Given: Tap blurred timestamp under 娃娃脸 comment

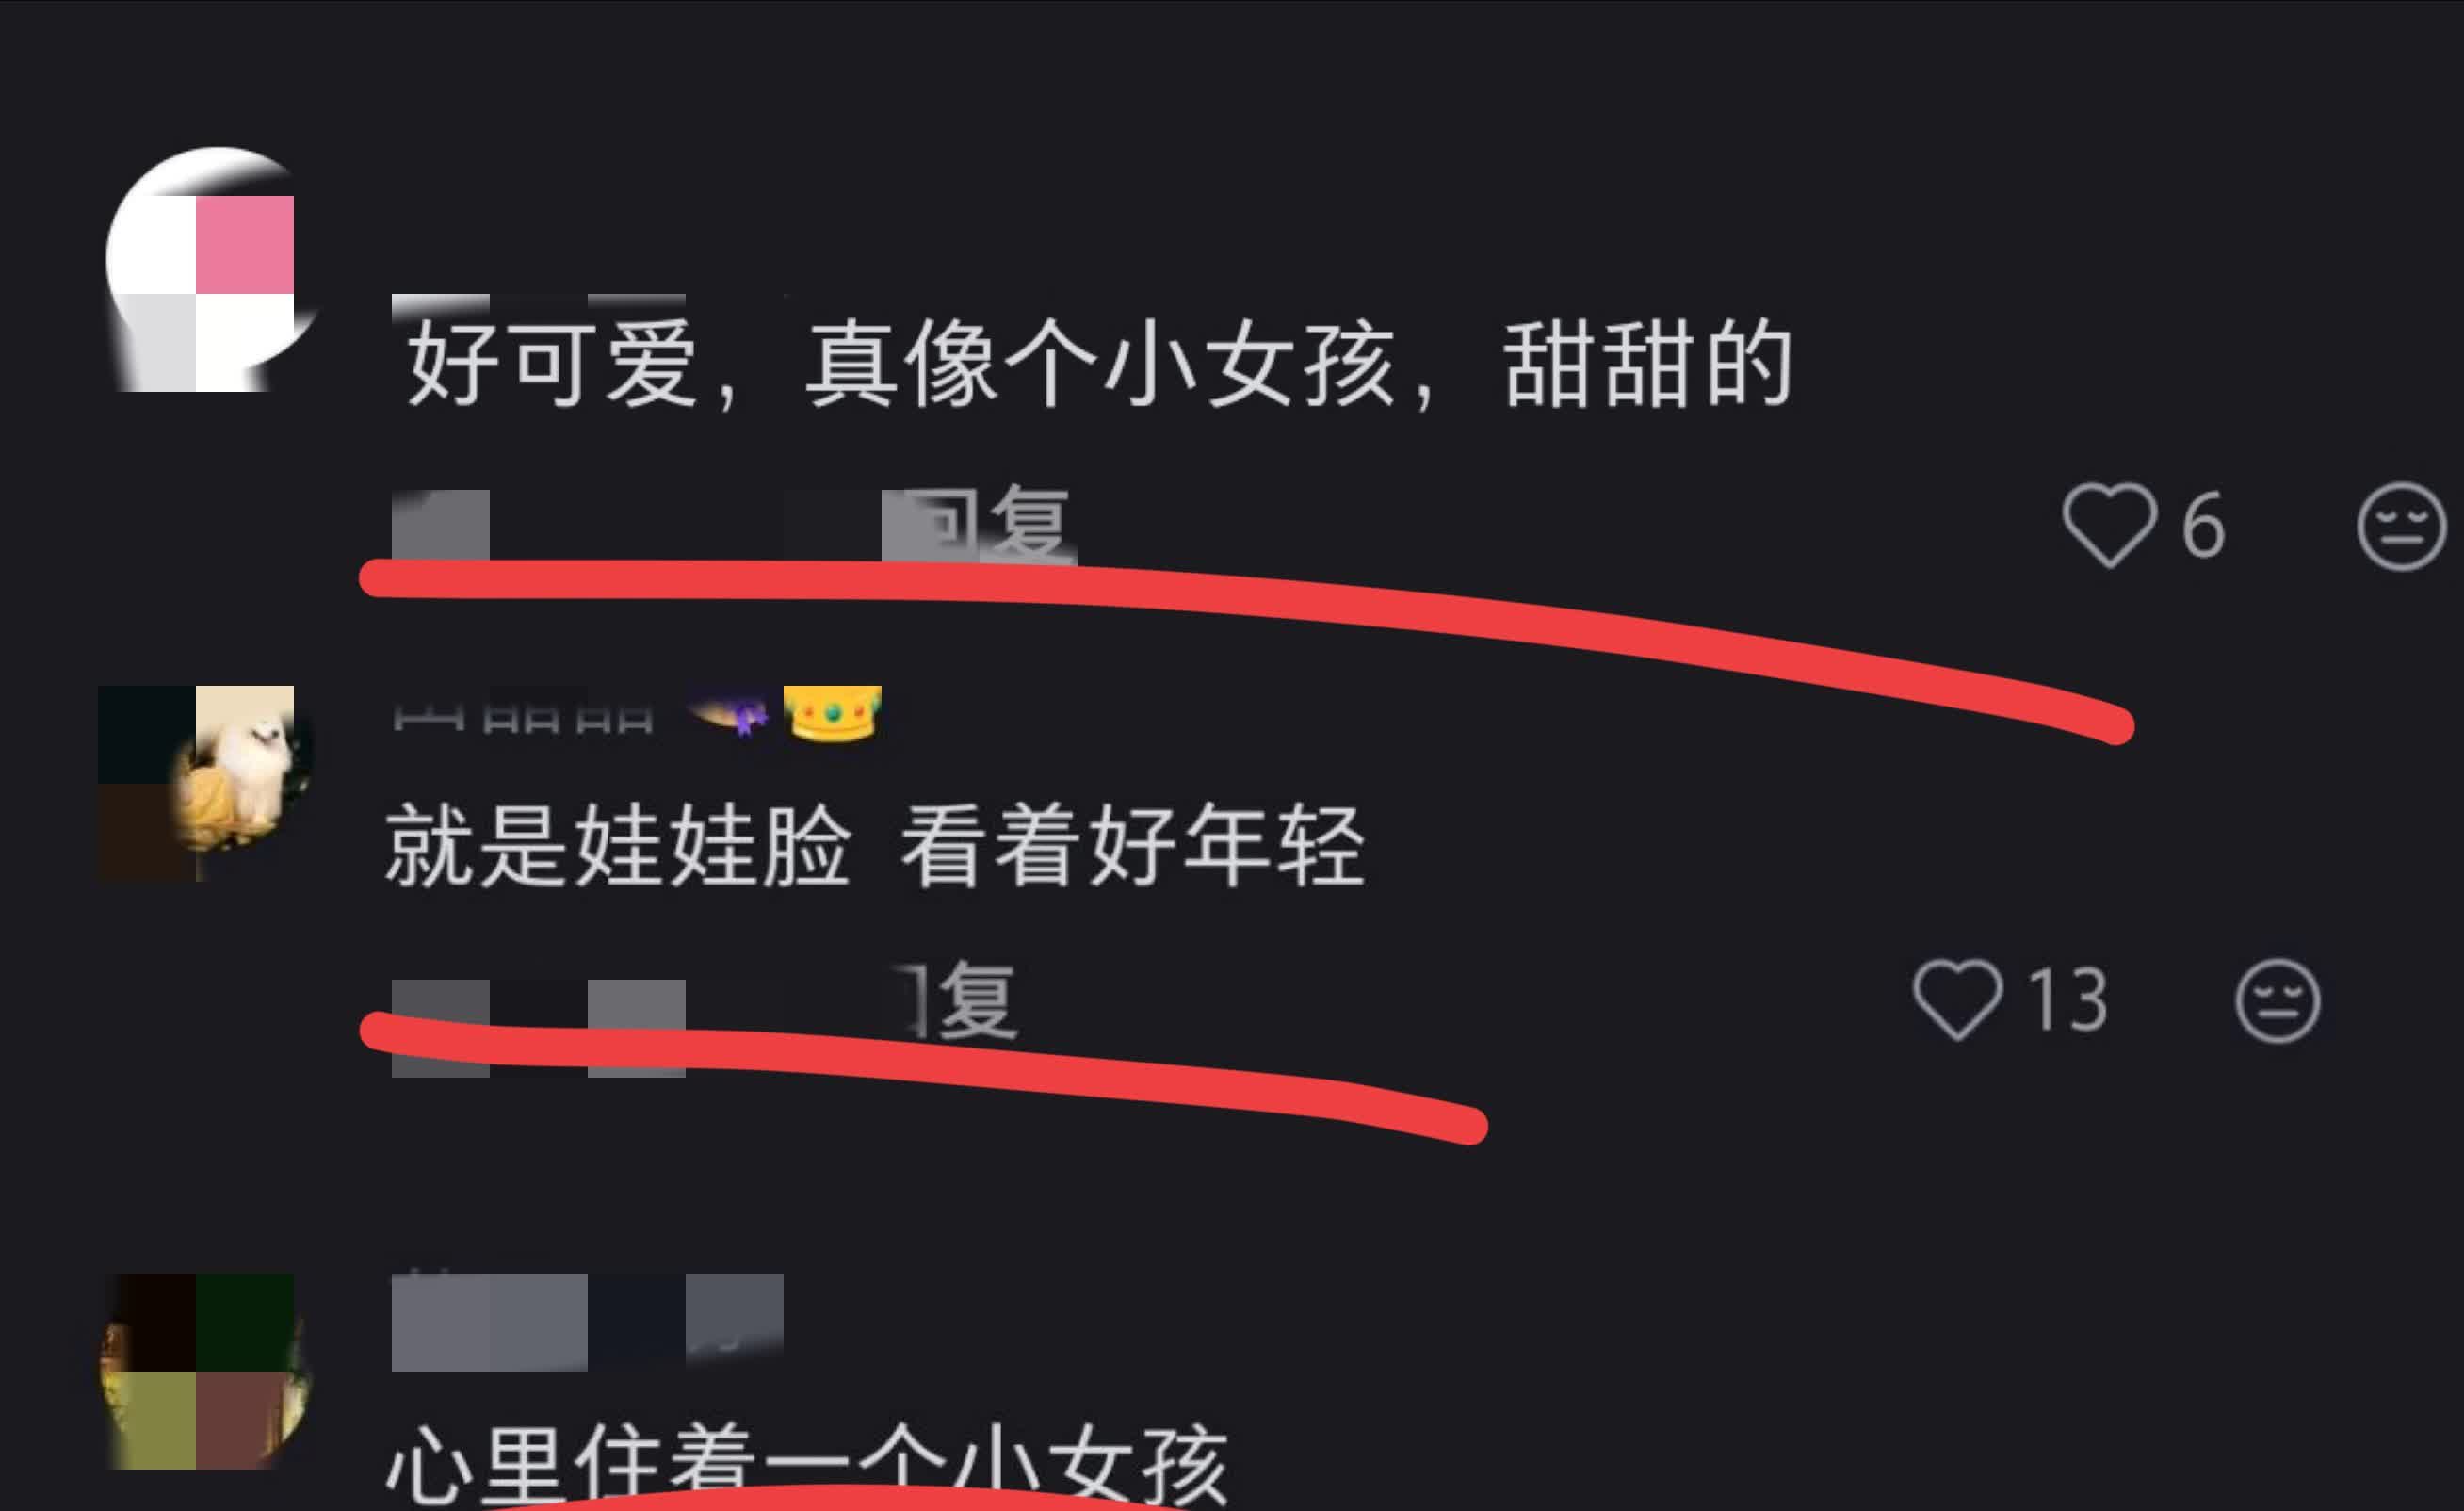Looking at the screenshot, I should click(538, 1028).
